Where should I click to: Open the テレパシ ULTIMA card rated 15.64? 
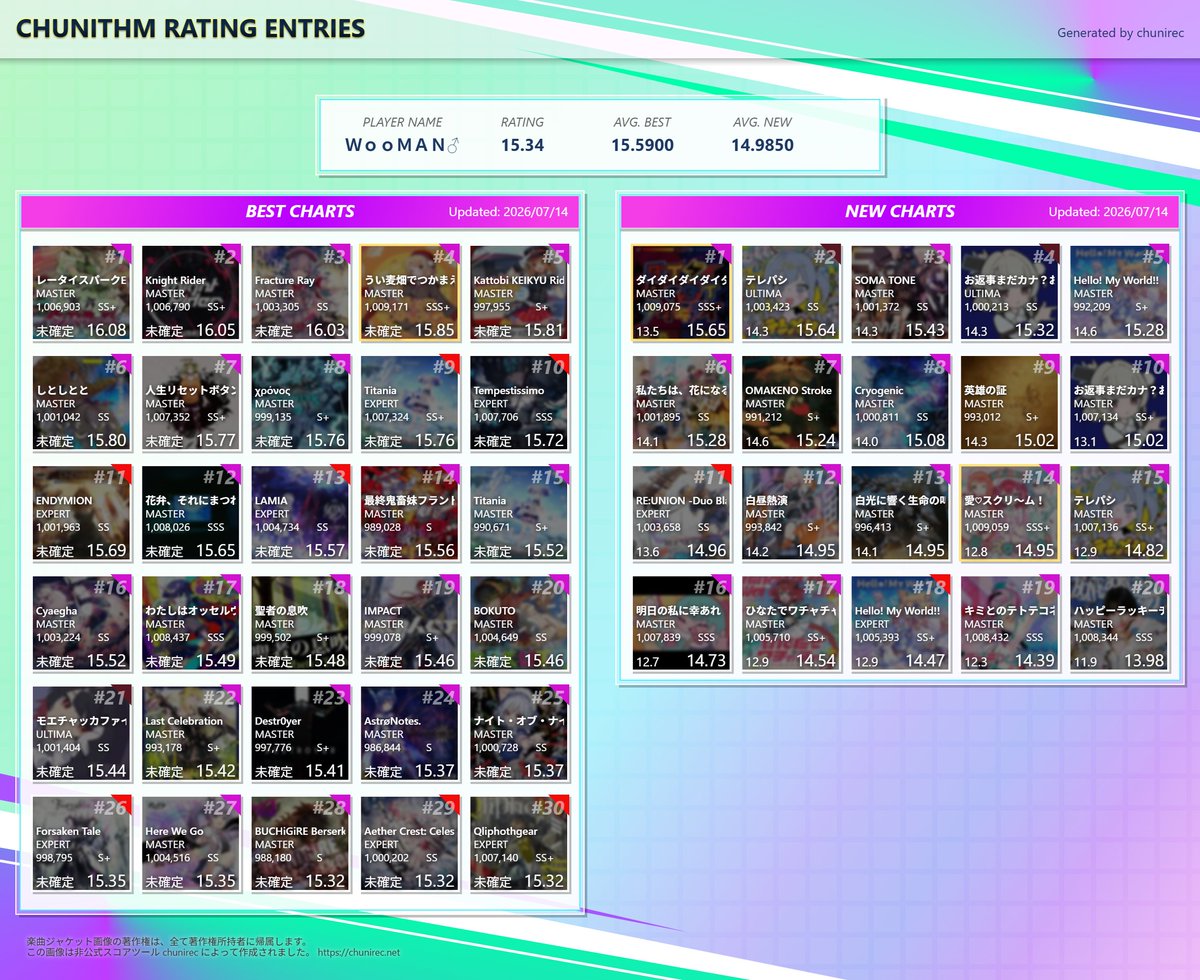[791, 294]
